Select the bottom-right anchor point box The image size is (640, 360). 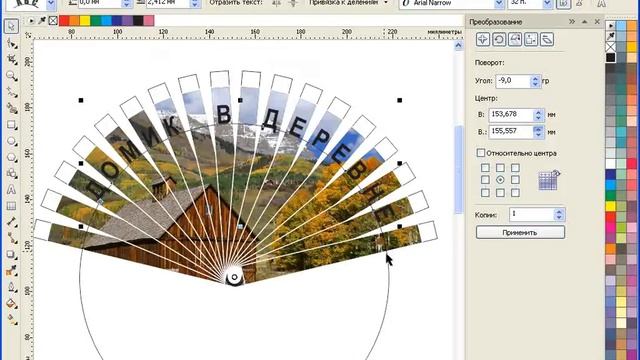[x=515, y=192]
